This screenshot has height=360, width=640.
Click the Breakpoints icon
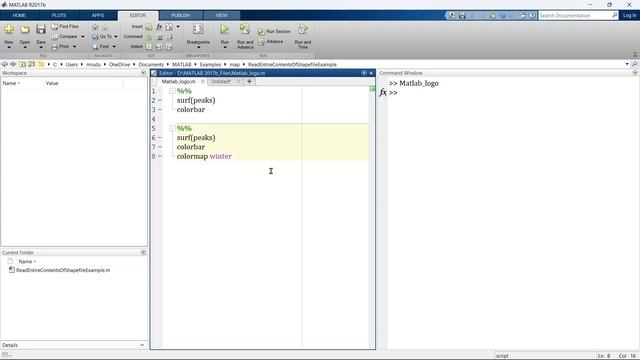198,29
